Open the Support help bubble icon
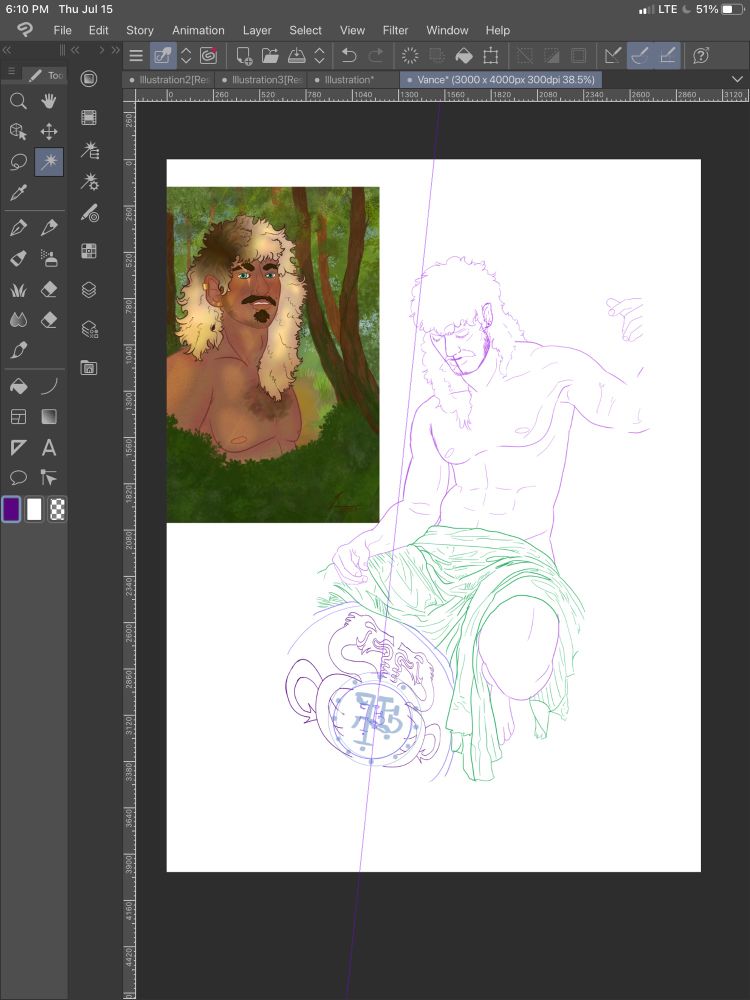The image size is (750, 1000). 701,55
